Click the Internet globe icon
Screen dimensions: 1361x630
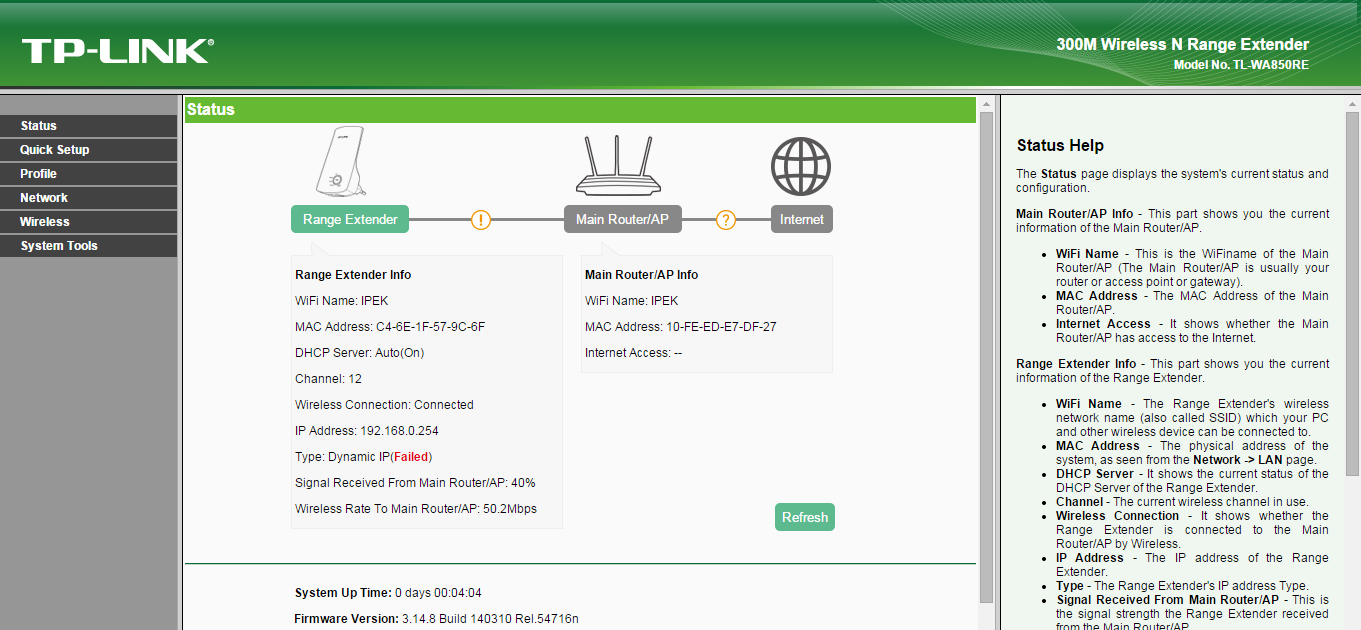[x=801, y=167]
